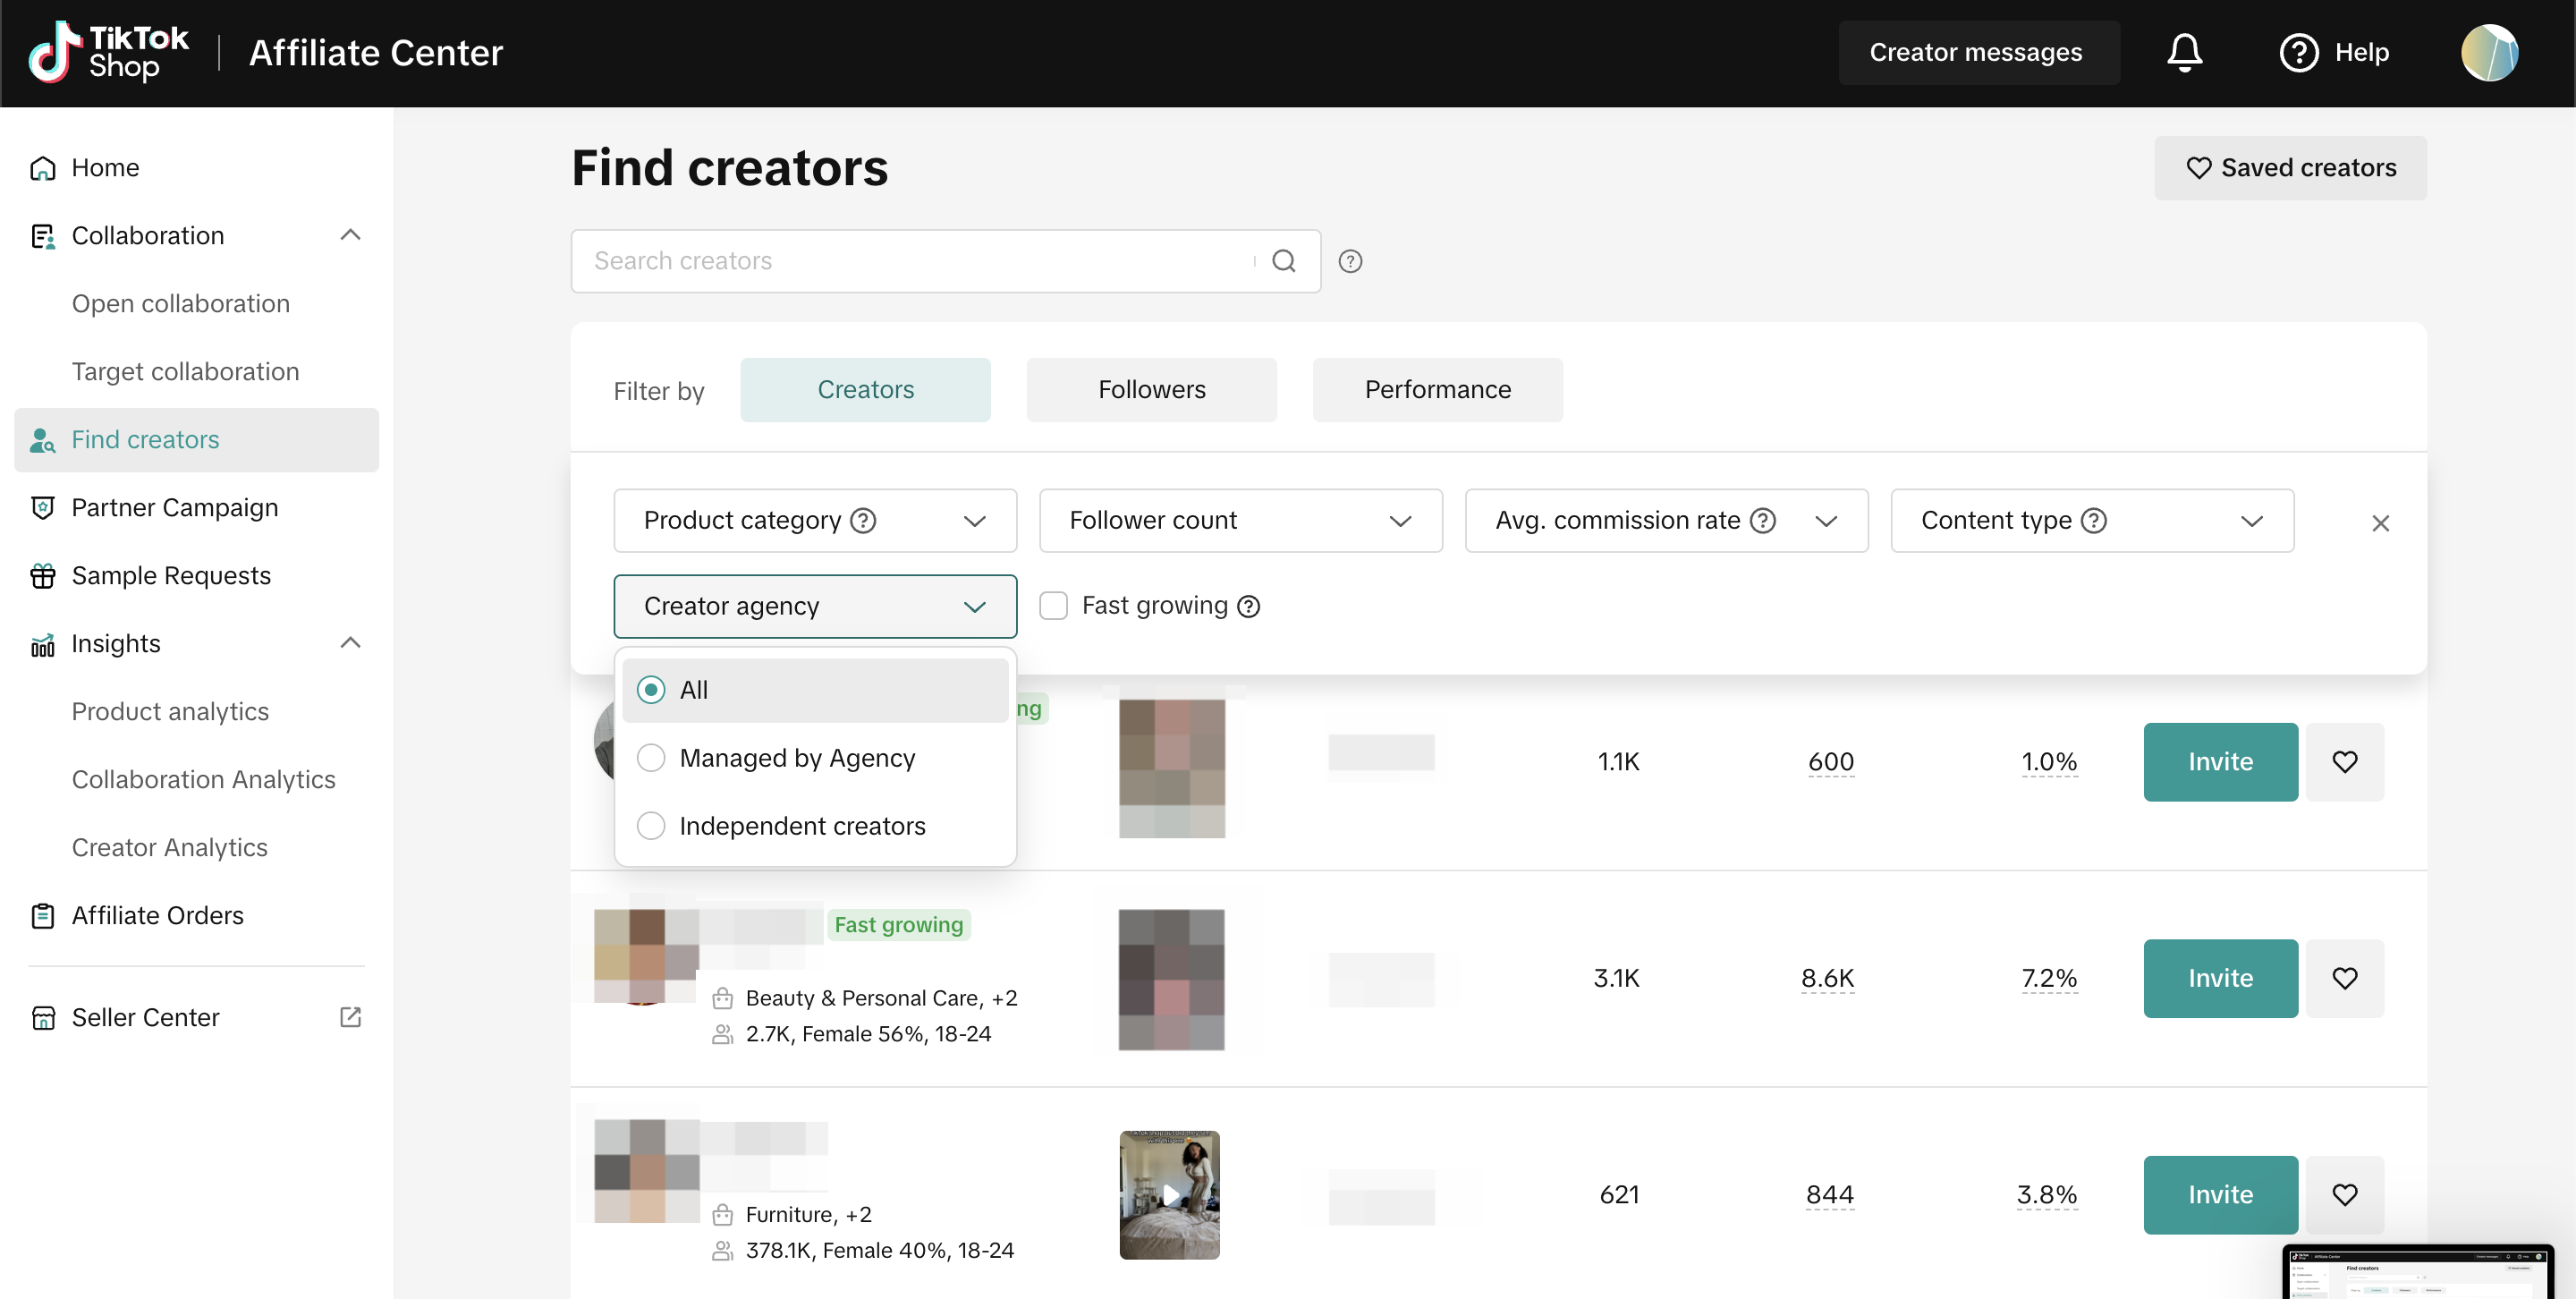2576x1299 pixels.
Task: Click the notification bell icon
Action: point(2184,52)
